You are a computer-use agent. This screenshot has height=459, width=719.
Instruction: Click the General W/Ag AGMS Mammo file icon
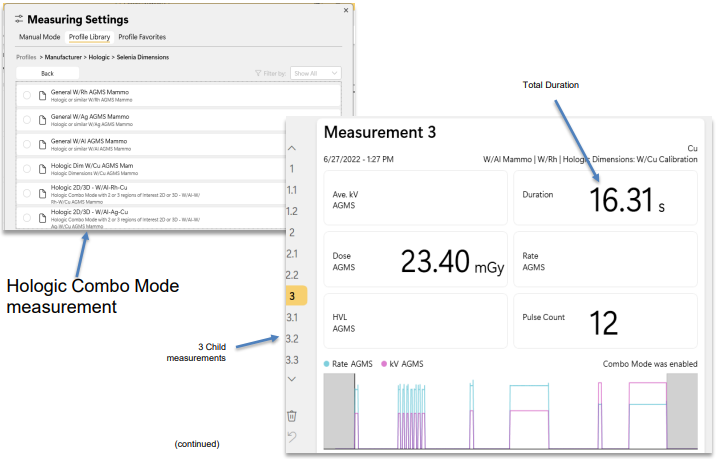point(42,119)
